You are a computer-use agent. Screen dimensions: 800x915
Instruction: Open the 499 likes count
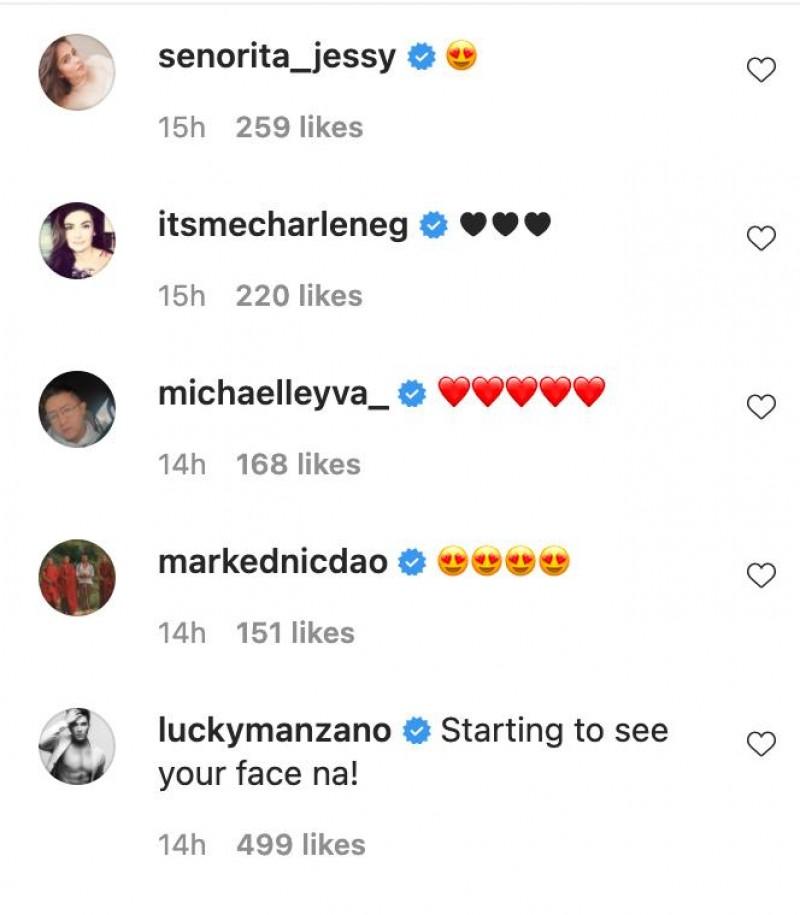(x=301, y=845)
